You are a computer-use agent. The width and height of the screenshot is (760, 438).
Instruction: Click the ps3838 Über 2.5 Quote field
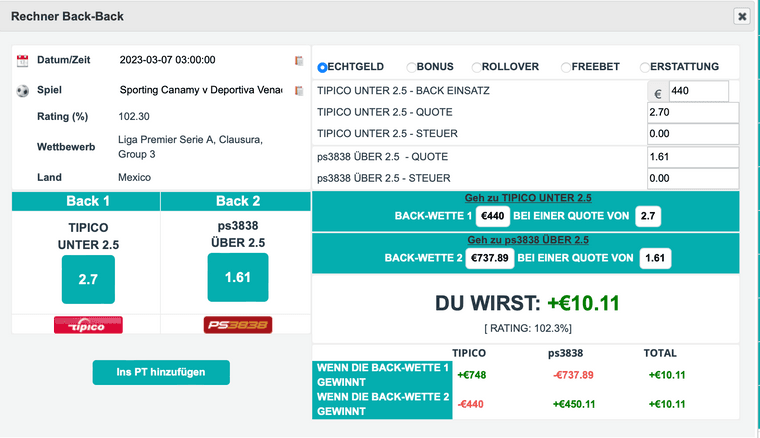(693, 157)
